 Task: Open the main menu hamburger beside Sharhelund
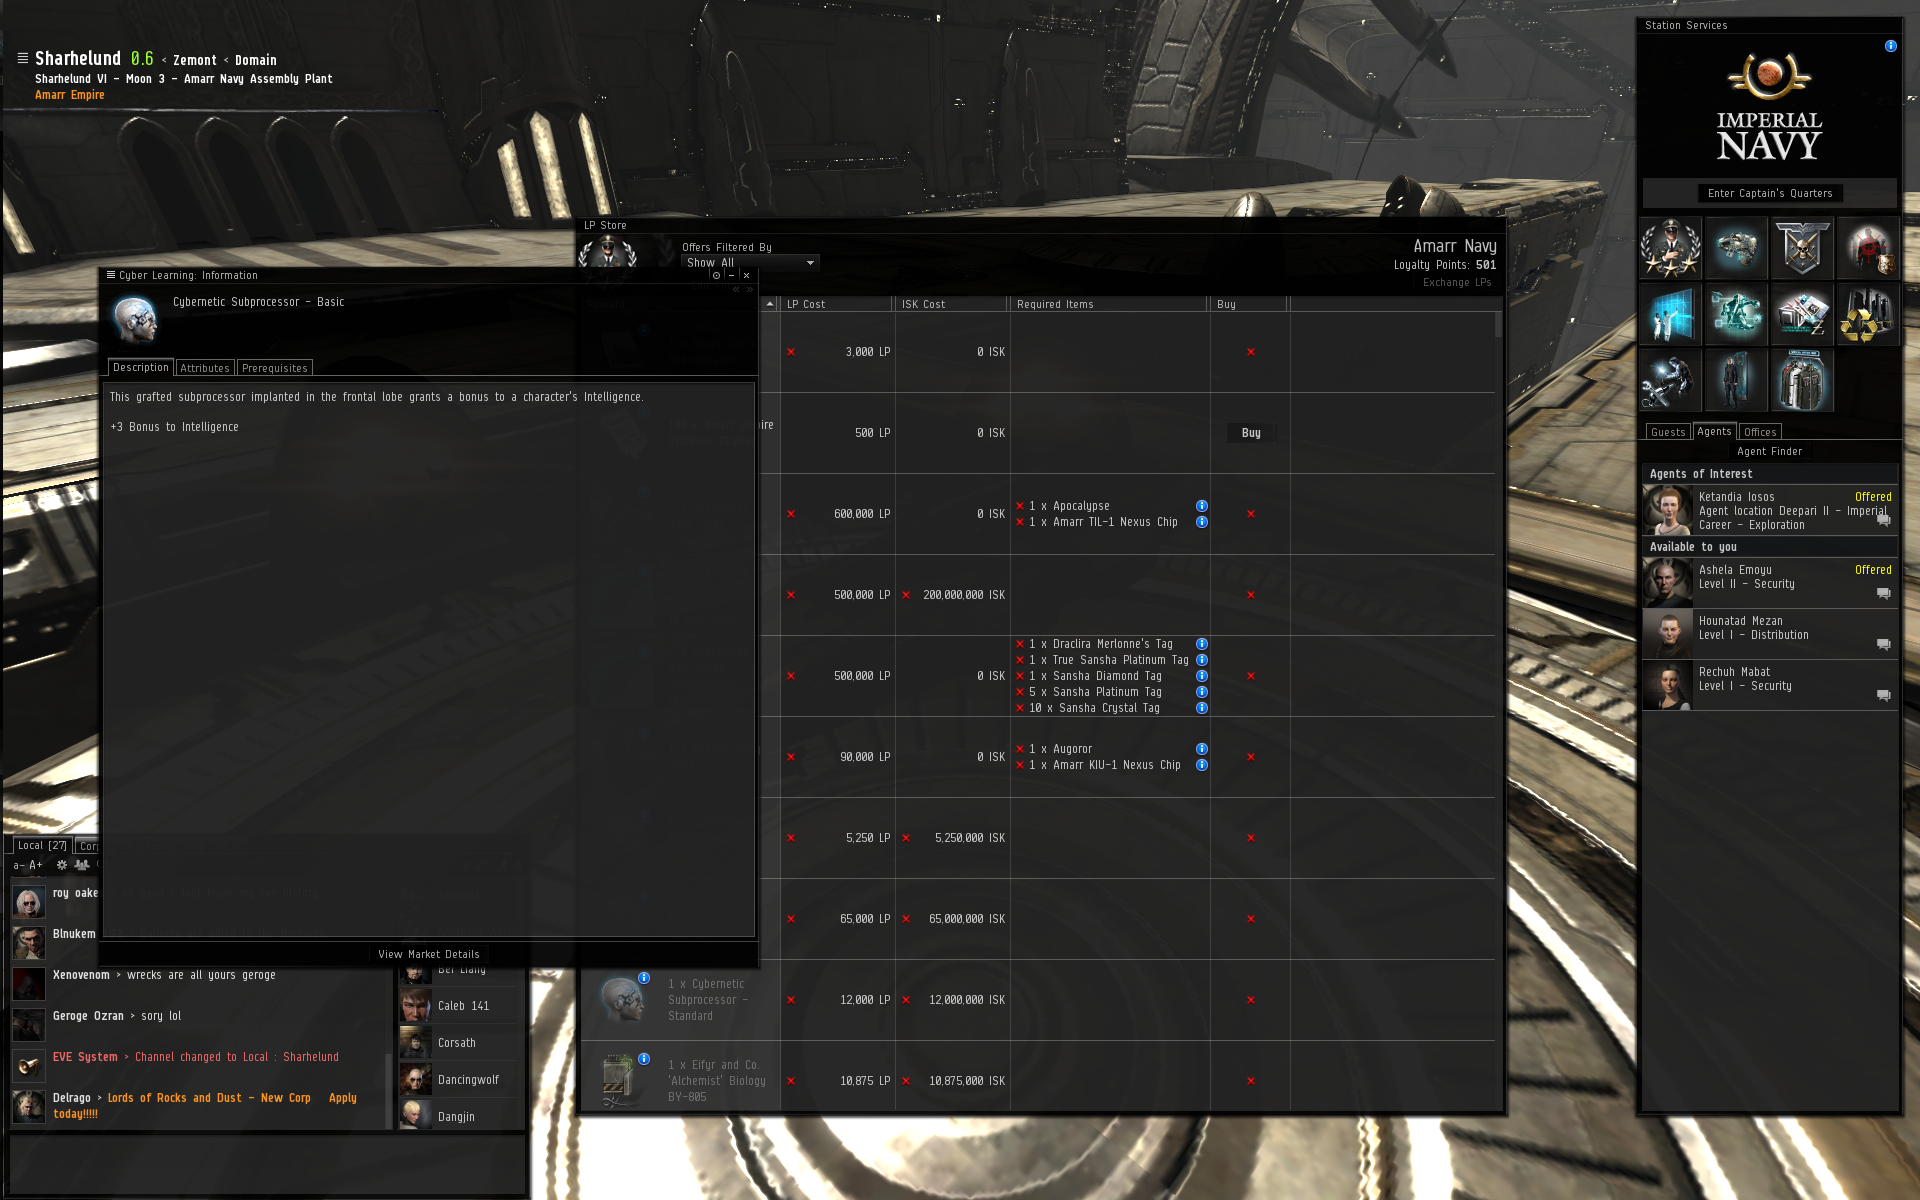22,58
